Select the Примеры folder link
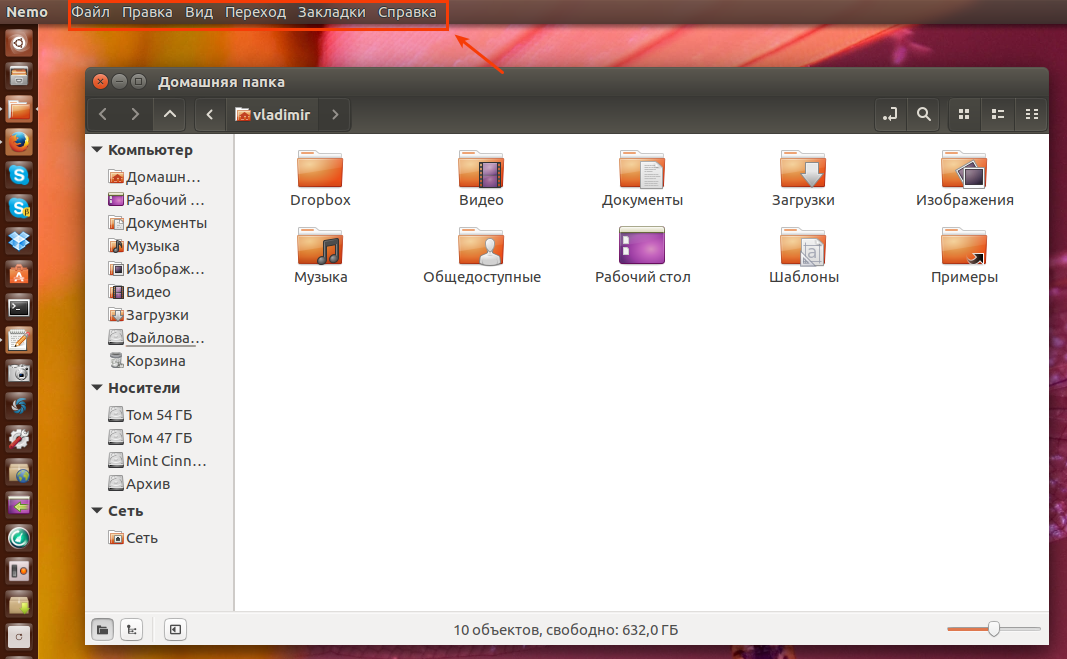The width and height of the screenshot is (1067, 659). 964,255
